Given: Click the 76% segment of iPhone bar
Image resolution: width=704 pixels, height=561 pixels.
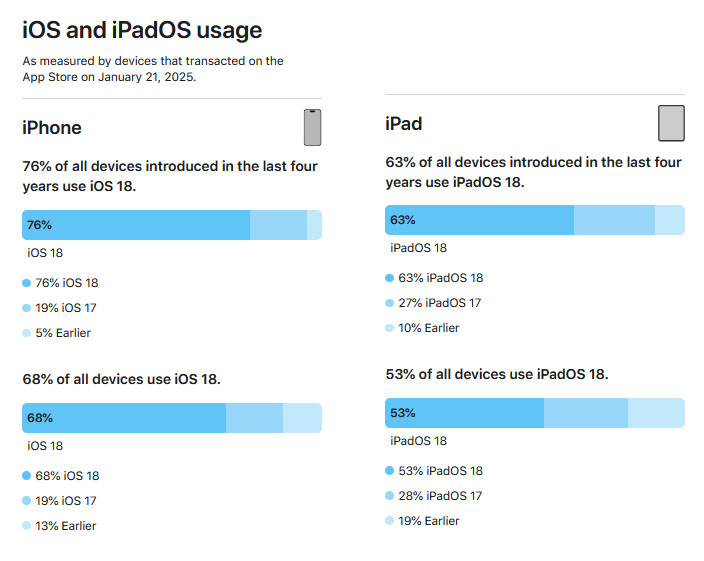Looking at the screenshot, I should pyautogui.click(x=136, y=225).
